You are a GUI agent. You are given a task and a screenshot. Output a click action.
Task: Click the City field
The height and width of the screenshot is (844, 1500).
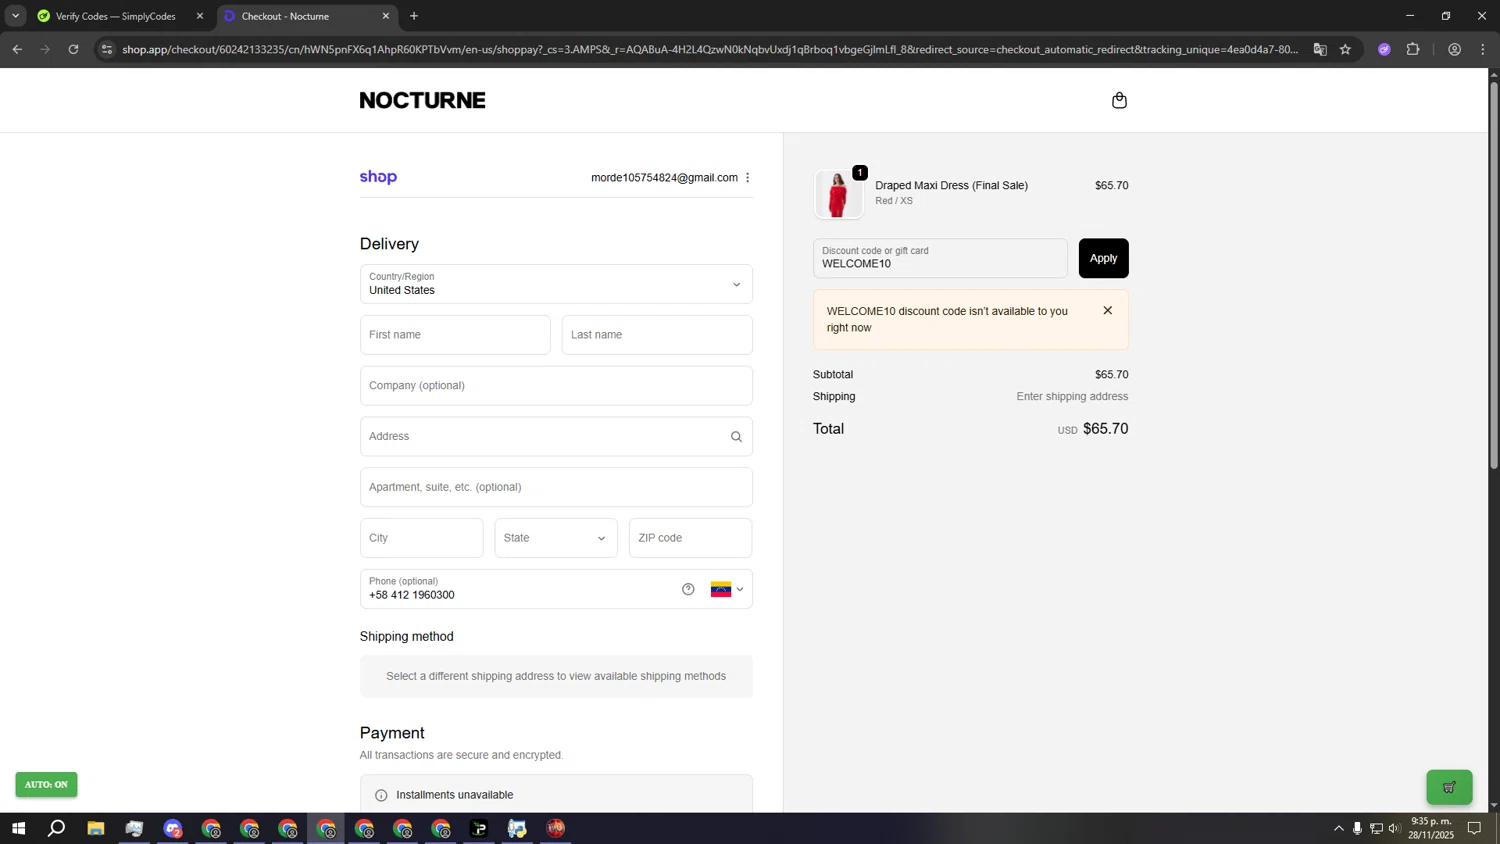[421, 538]
